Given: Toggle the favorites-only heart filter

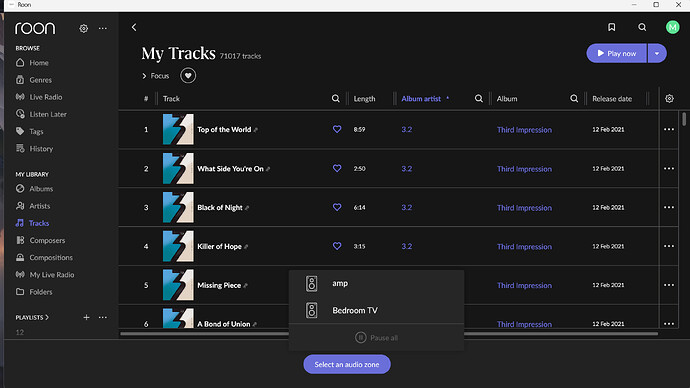Looking at the screenshot, I should click(188, 76).
